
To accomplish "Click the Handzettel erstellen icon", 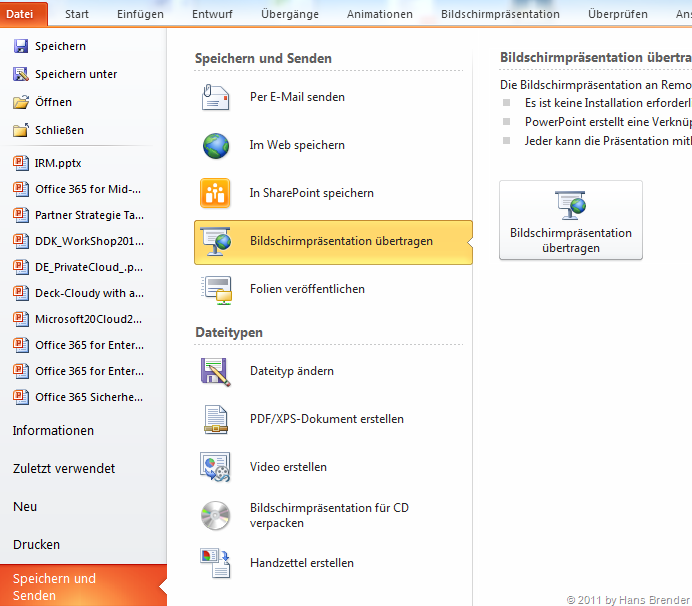I will click(x=216, y=563).
